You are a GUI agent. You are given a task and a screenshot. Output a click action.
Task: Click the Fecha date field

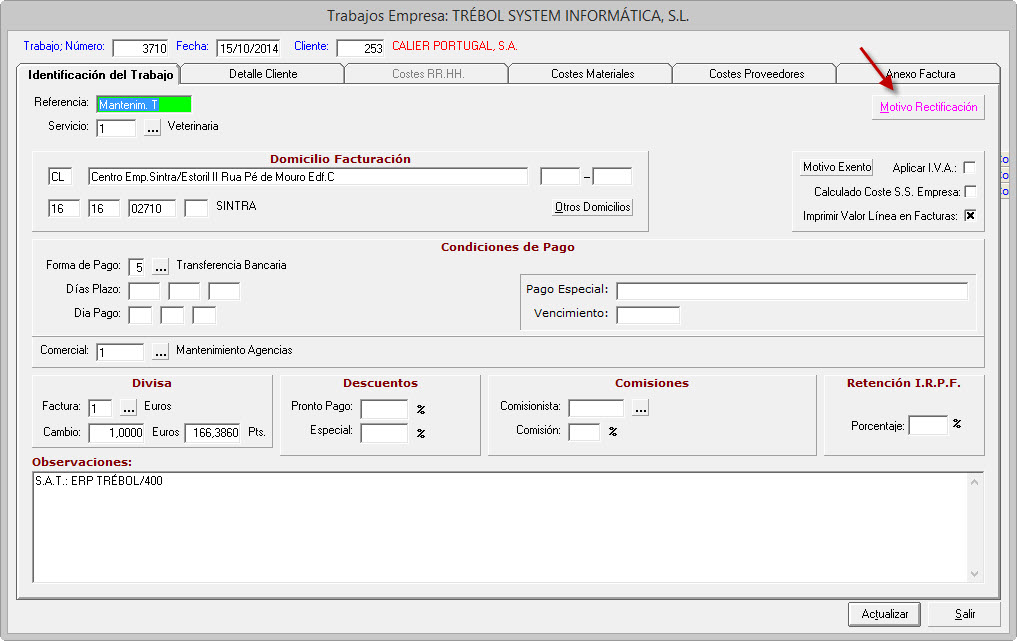click(248, 48)
